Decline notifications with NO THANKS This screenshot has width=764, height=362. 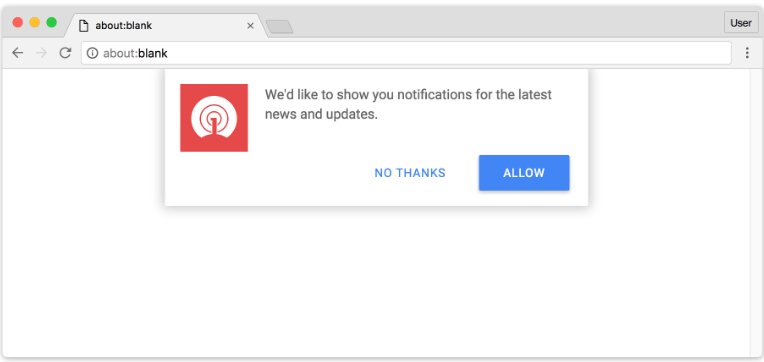click(410, 173)
